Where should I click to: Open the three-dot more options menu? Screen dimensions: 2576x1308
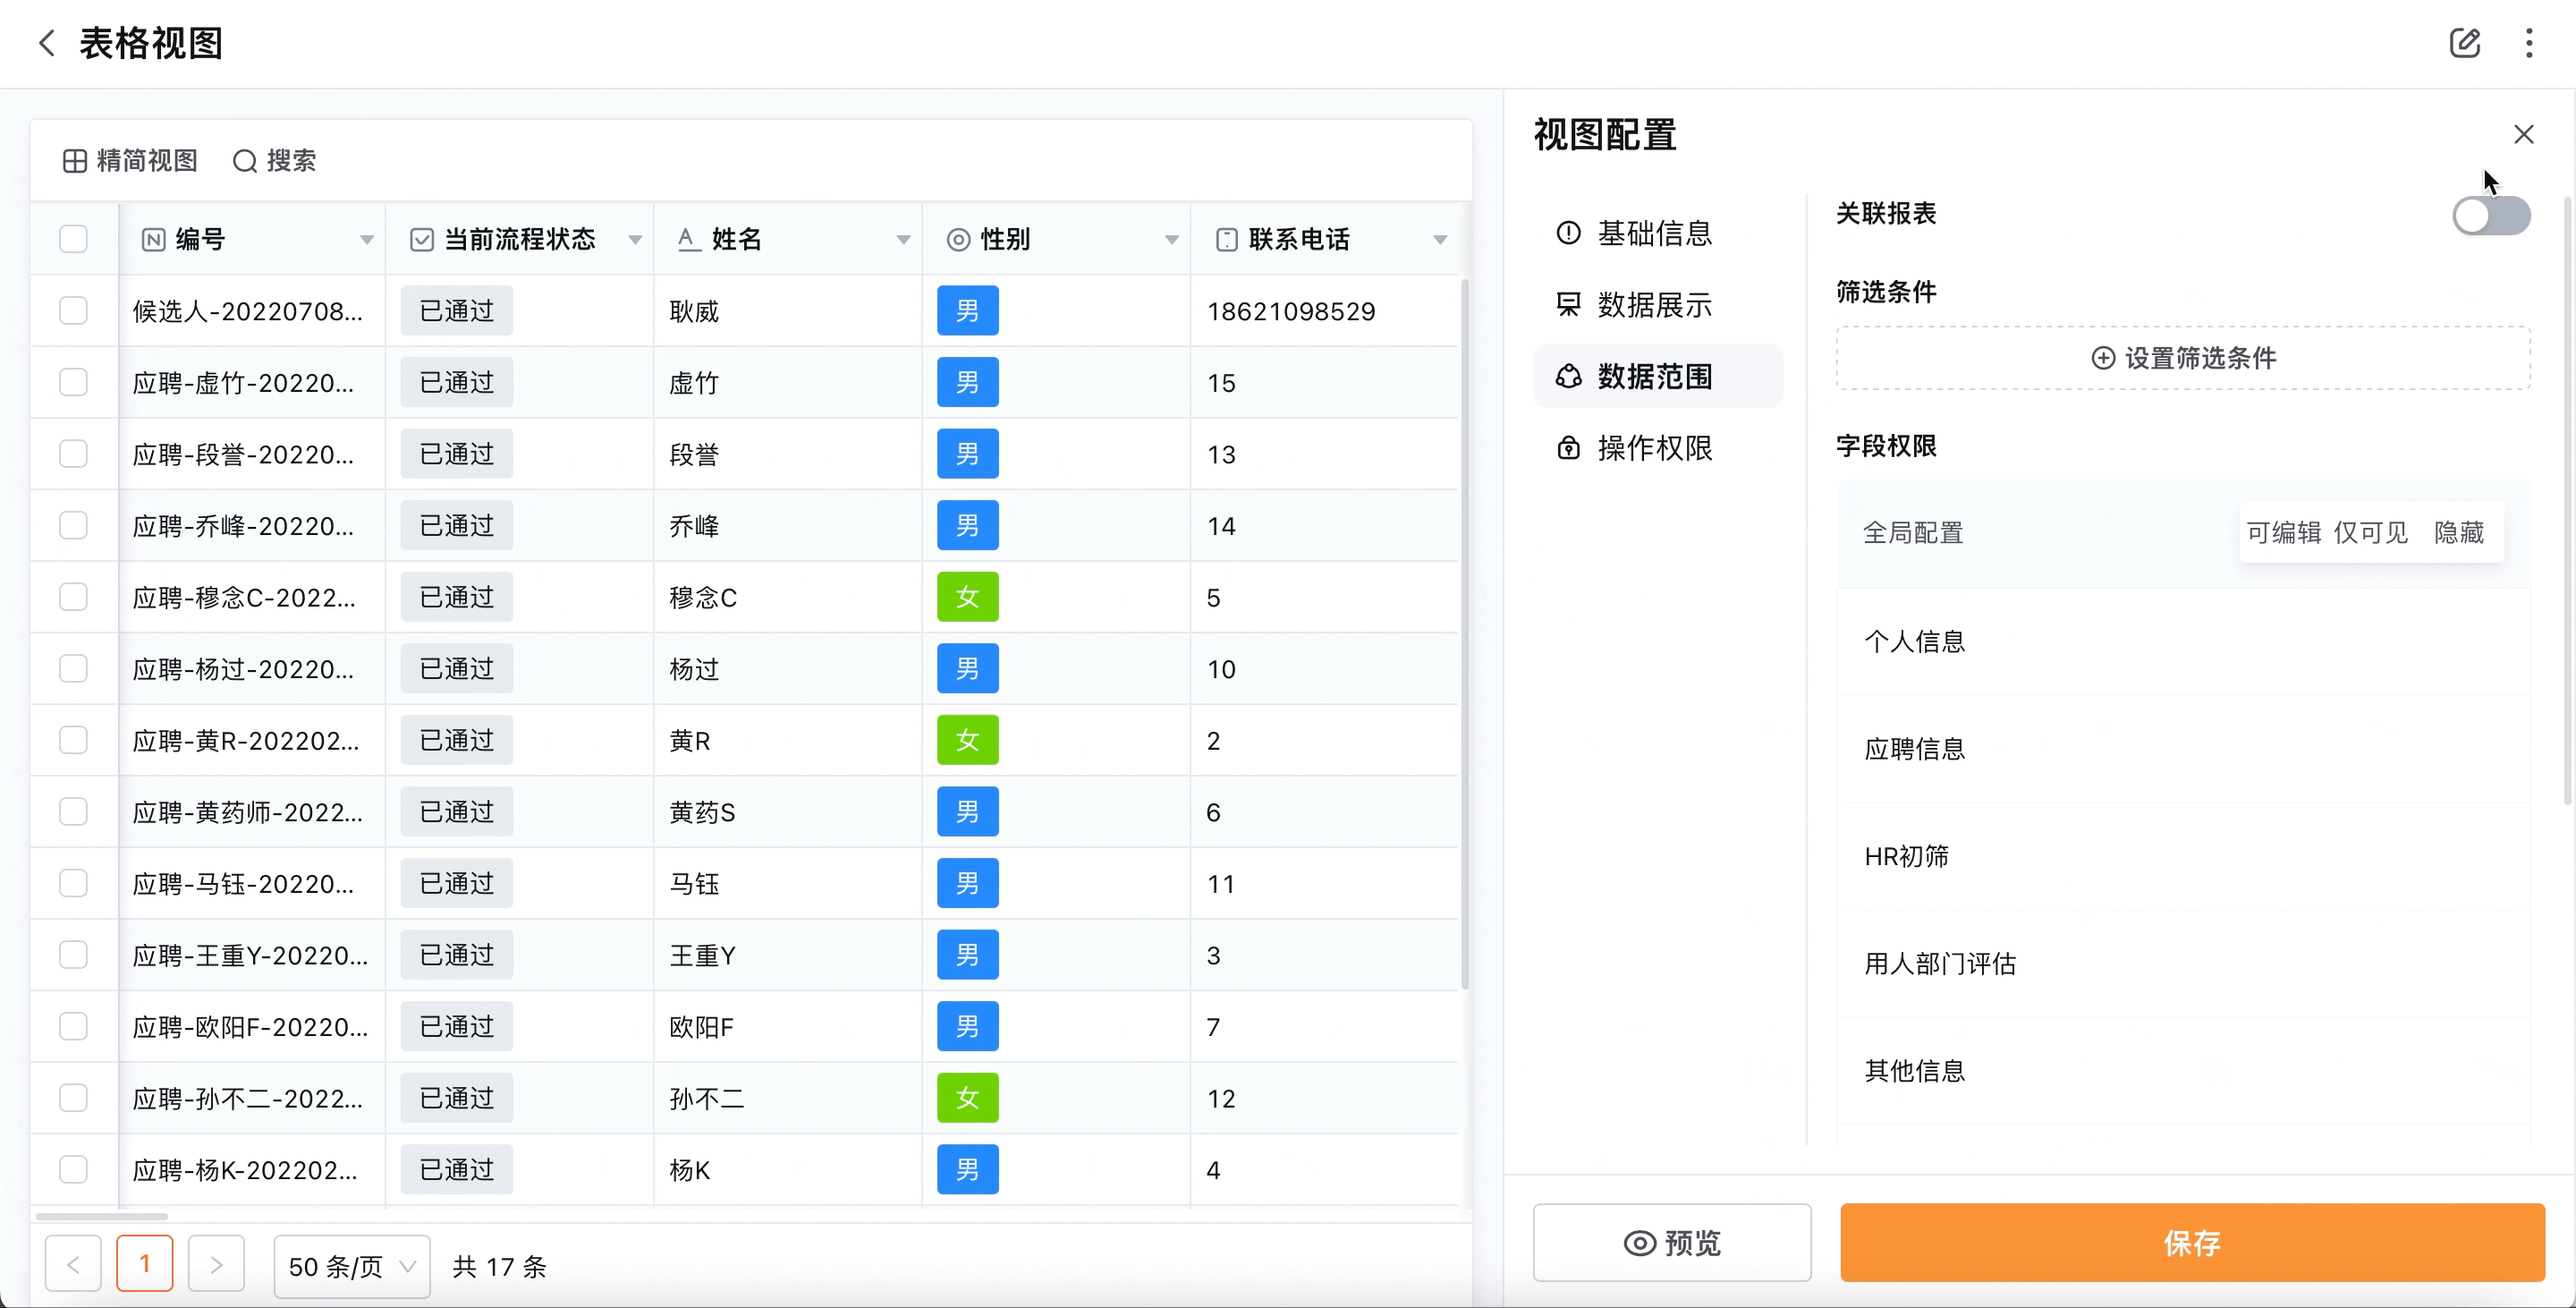pyautogui.click(x=2529, y=43)
